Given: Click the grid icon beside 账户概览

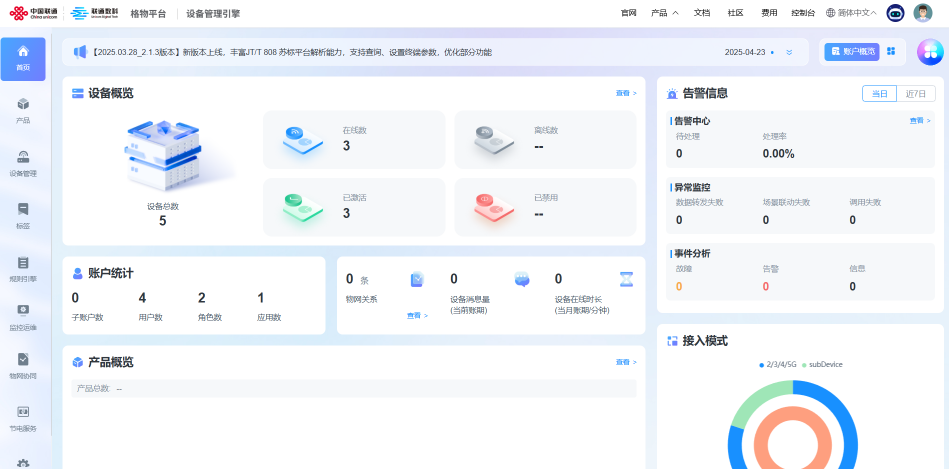Looking at the screenshot, I should (891, 51).
